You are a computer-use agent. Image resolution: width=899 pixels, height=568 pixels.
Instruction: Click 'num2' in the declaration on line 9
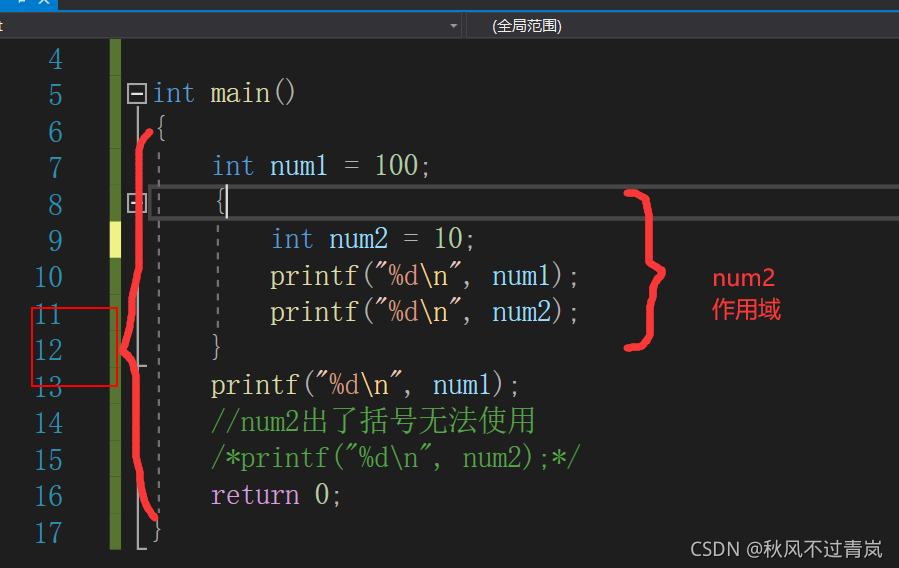358,238
